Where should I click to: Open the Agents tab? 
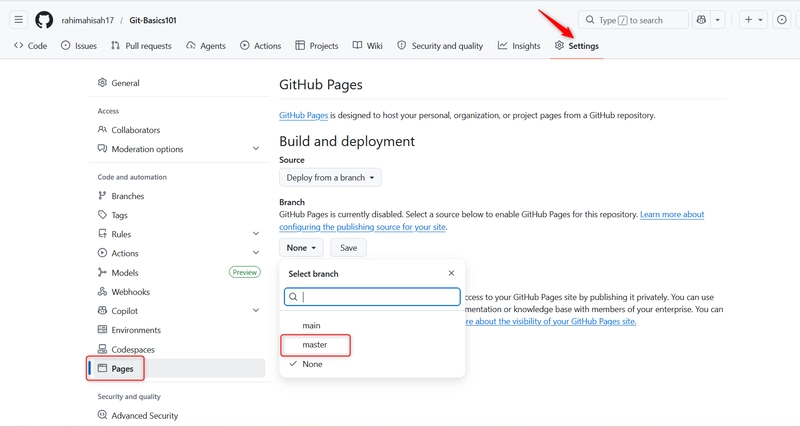[206, 45]
